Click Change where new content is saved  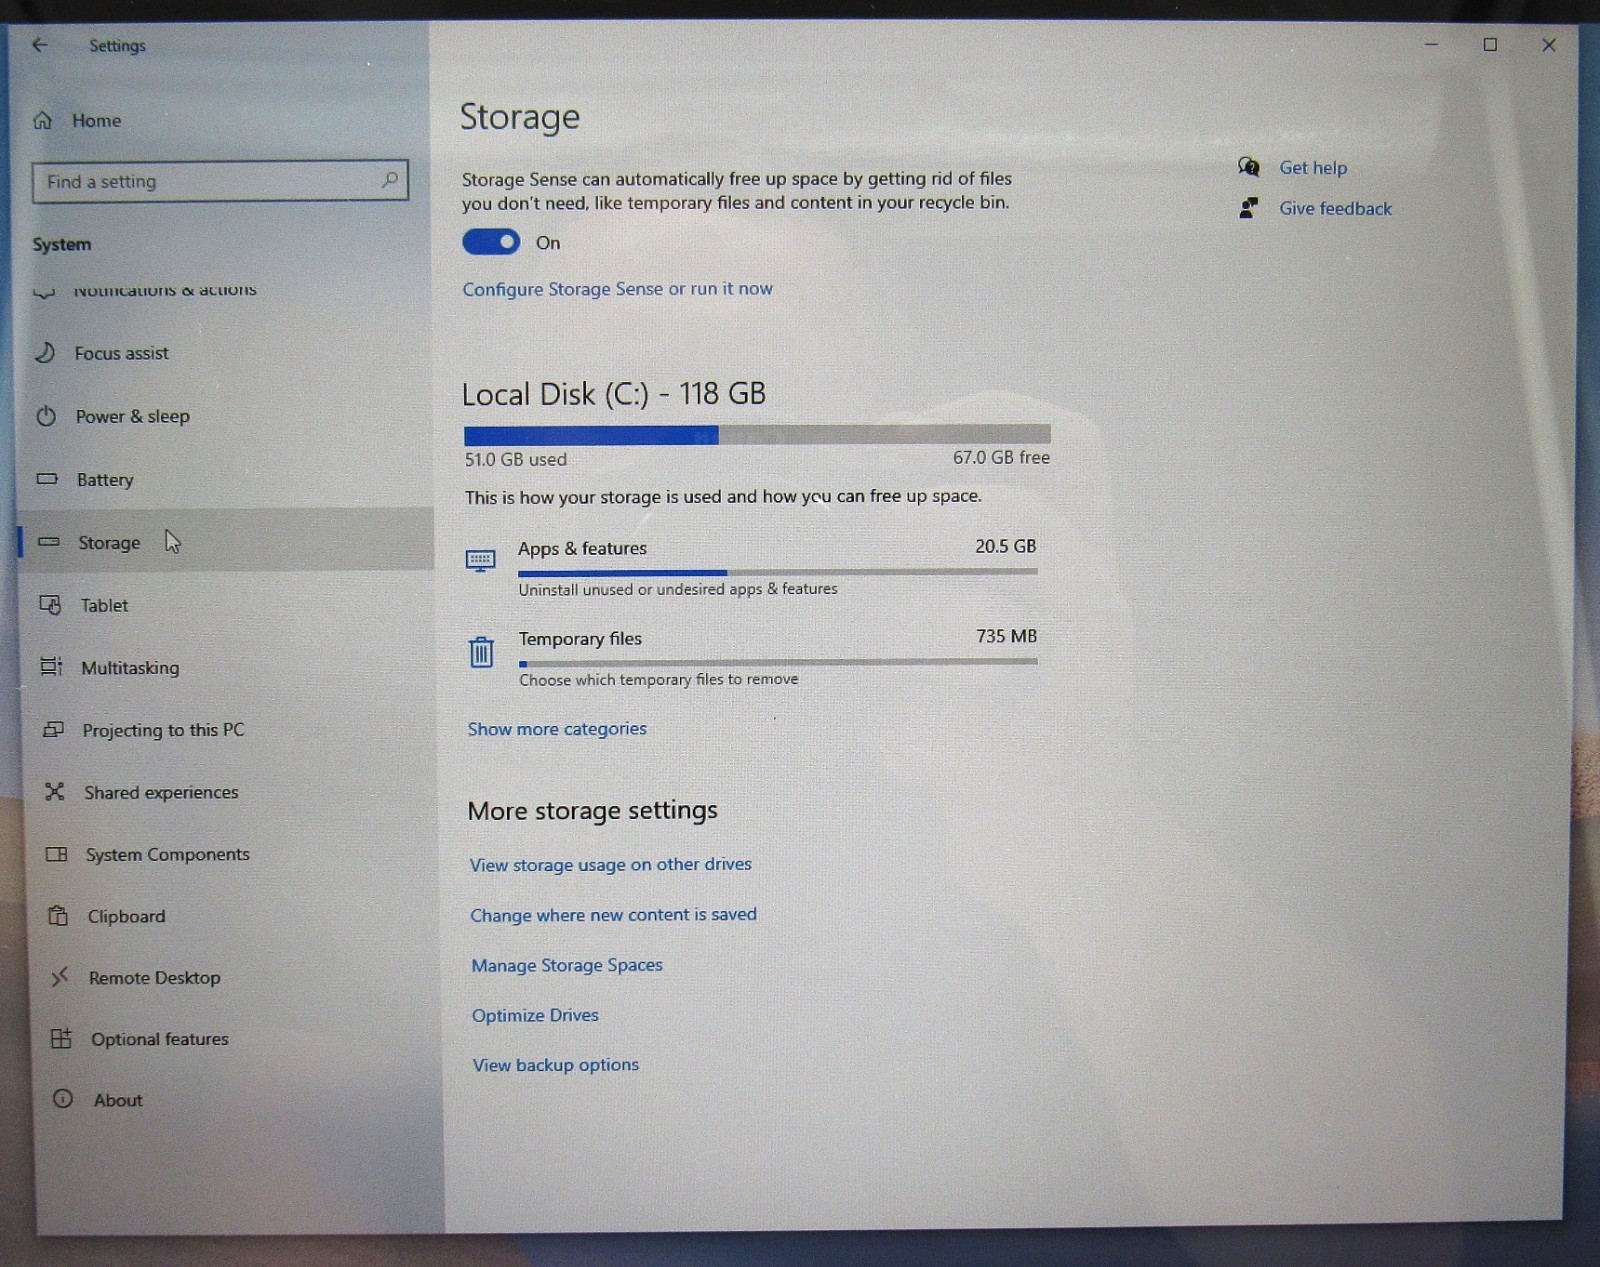pos(613,914)
